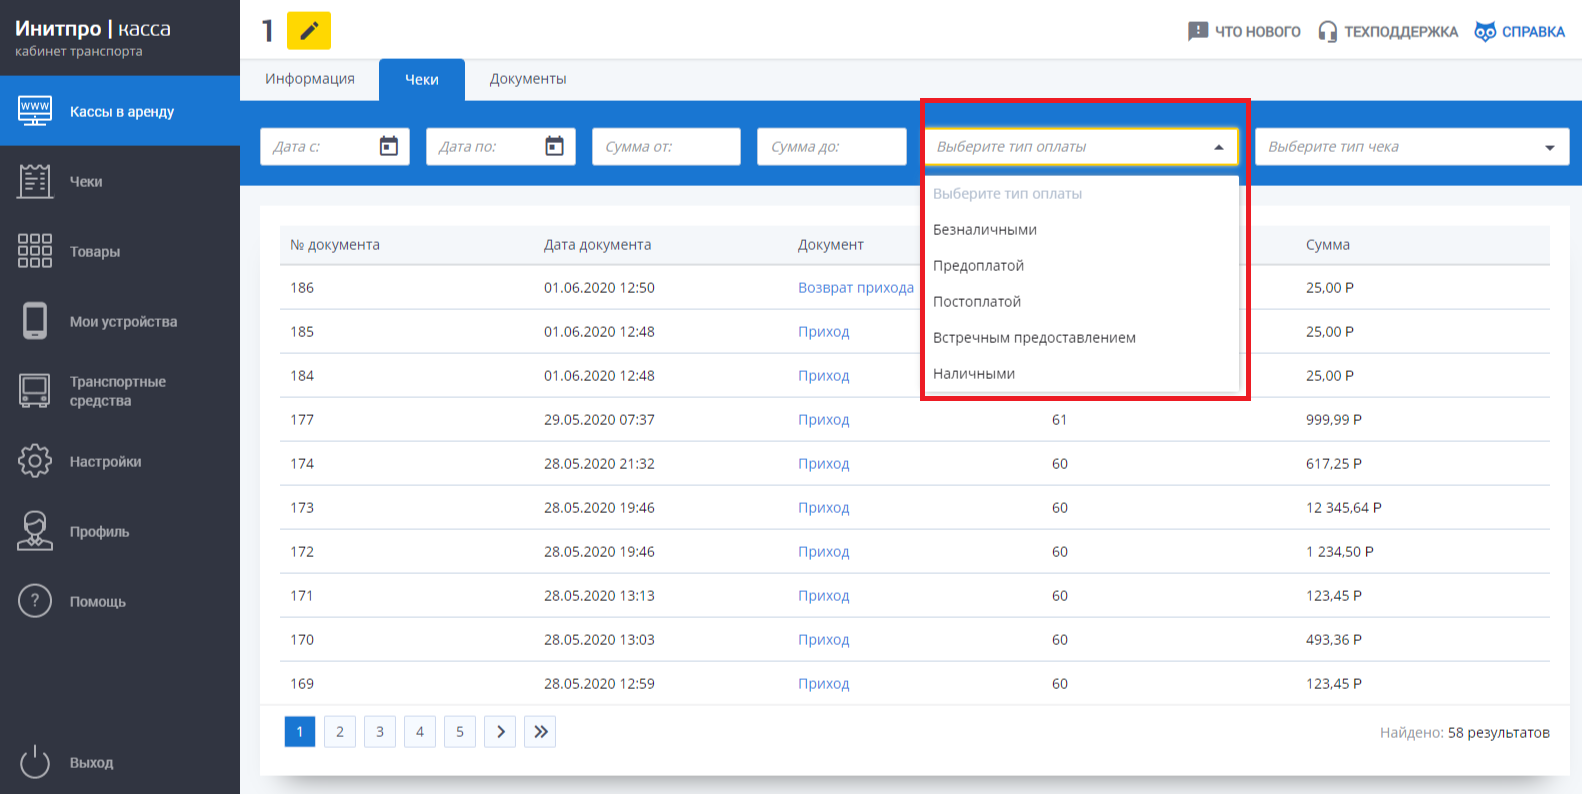
Task: Switch to the Информация tab
Action: [x=310, y=79]
